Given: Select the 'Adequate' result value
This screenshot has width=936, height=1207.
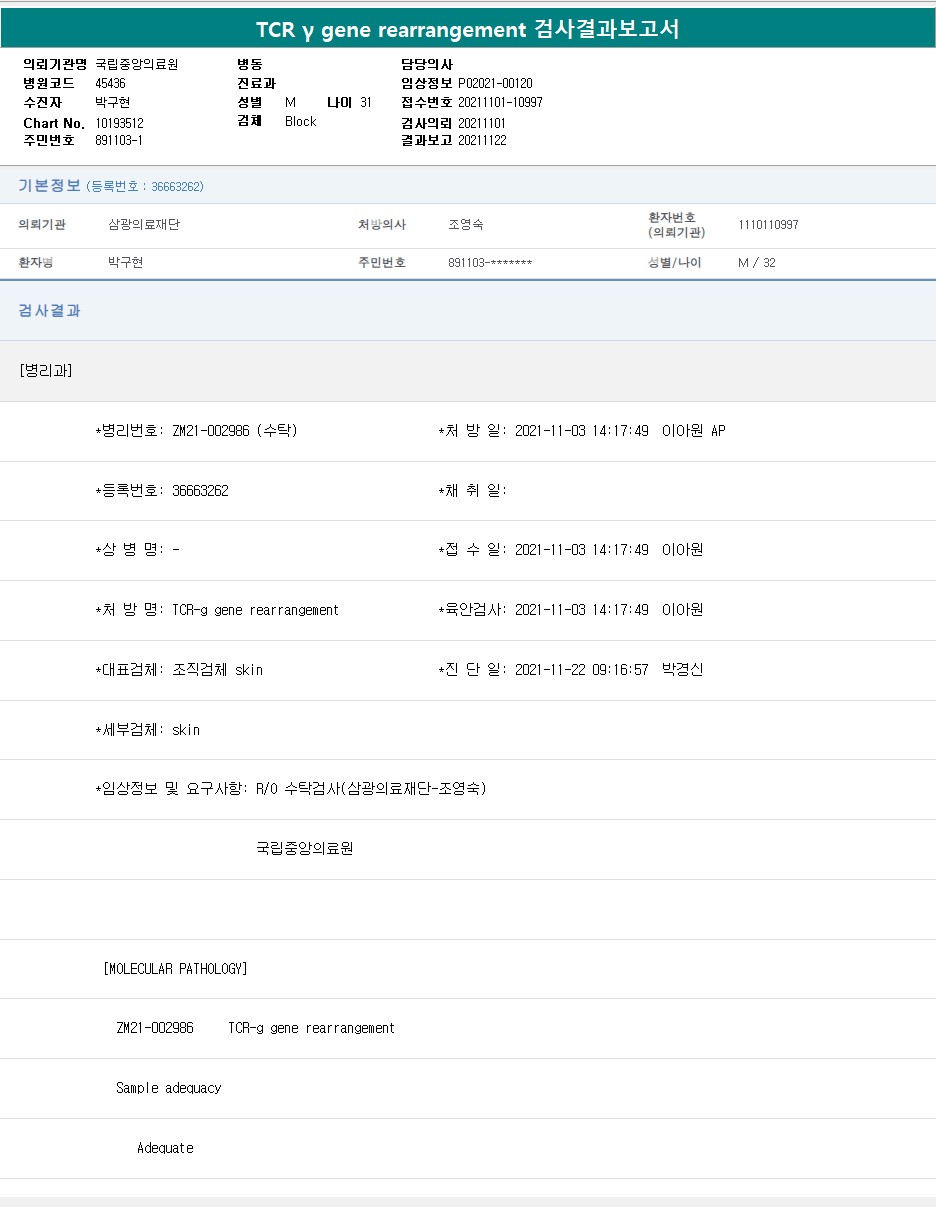Looking at the screenshot, I should pos(165,1148).
